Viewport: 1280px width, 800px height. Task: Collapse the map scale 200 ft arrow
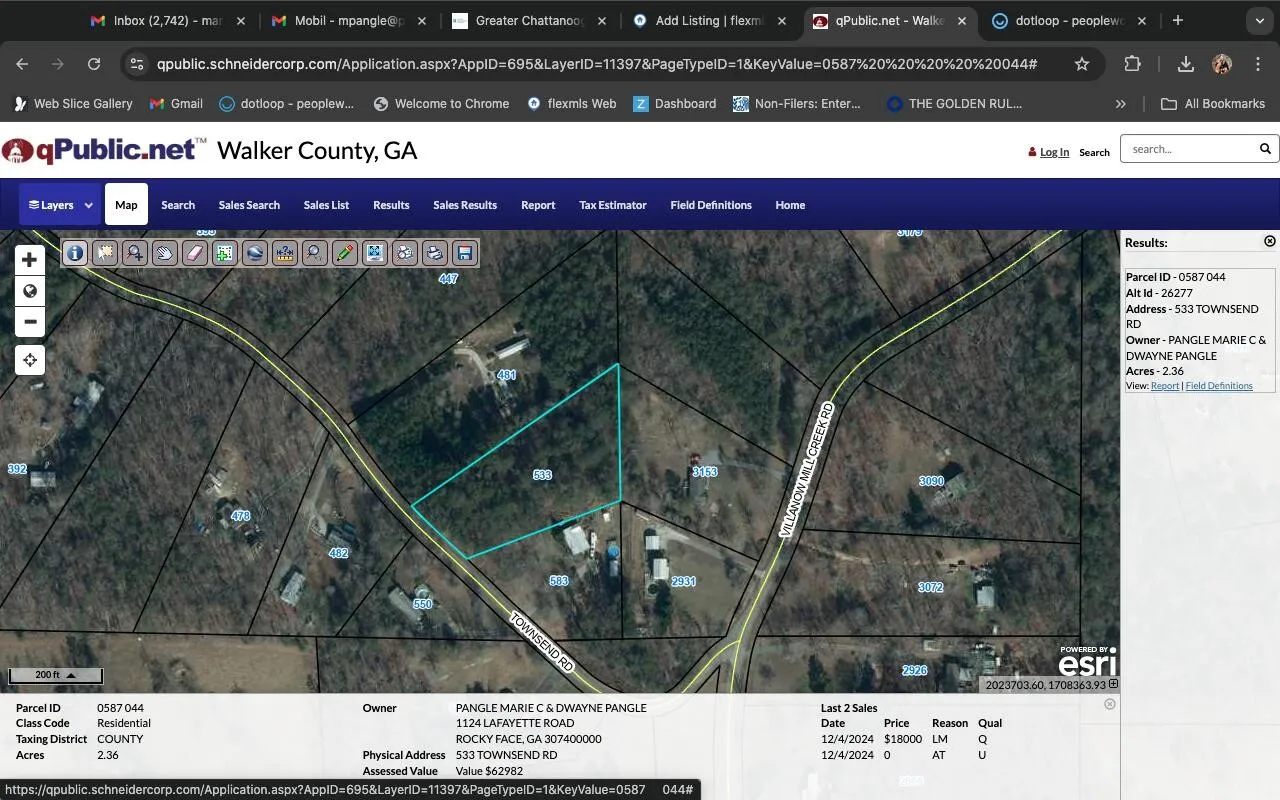point(71,675)
